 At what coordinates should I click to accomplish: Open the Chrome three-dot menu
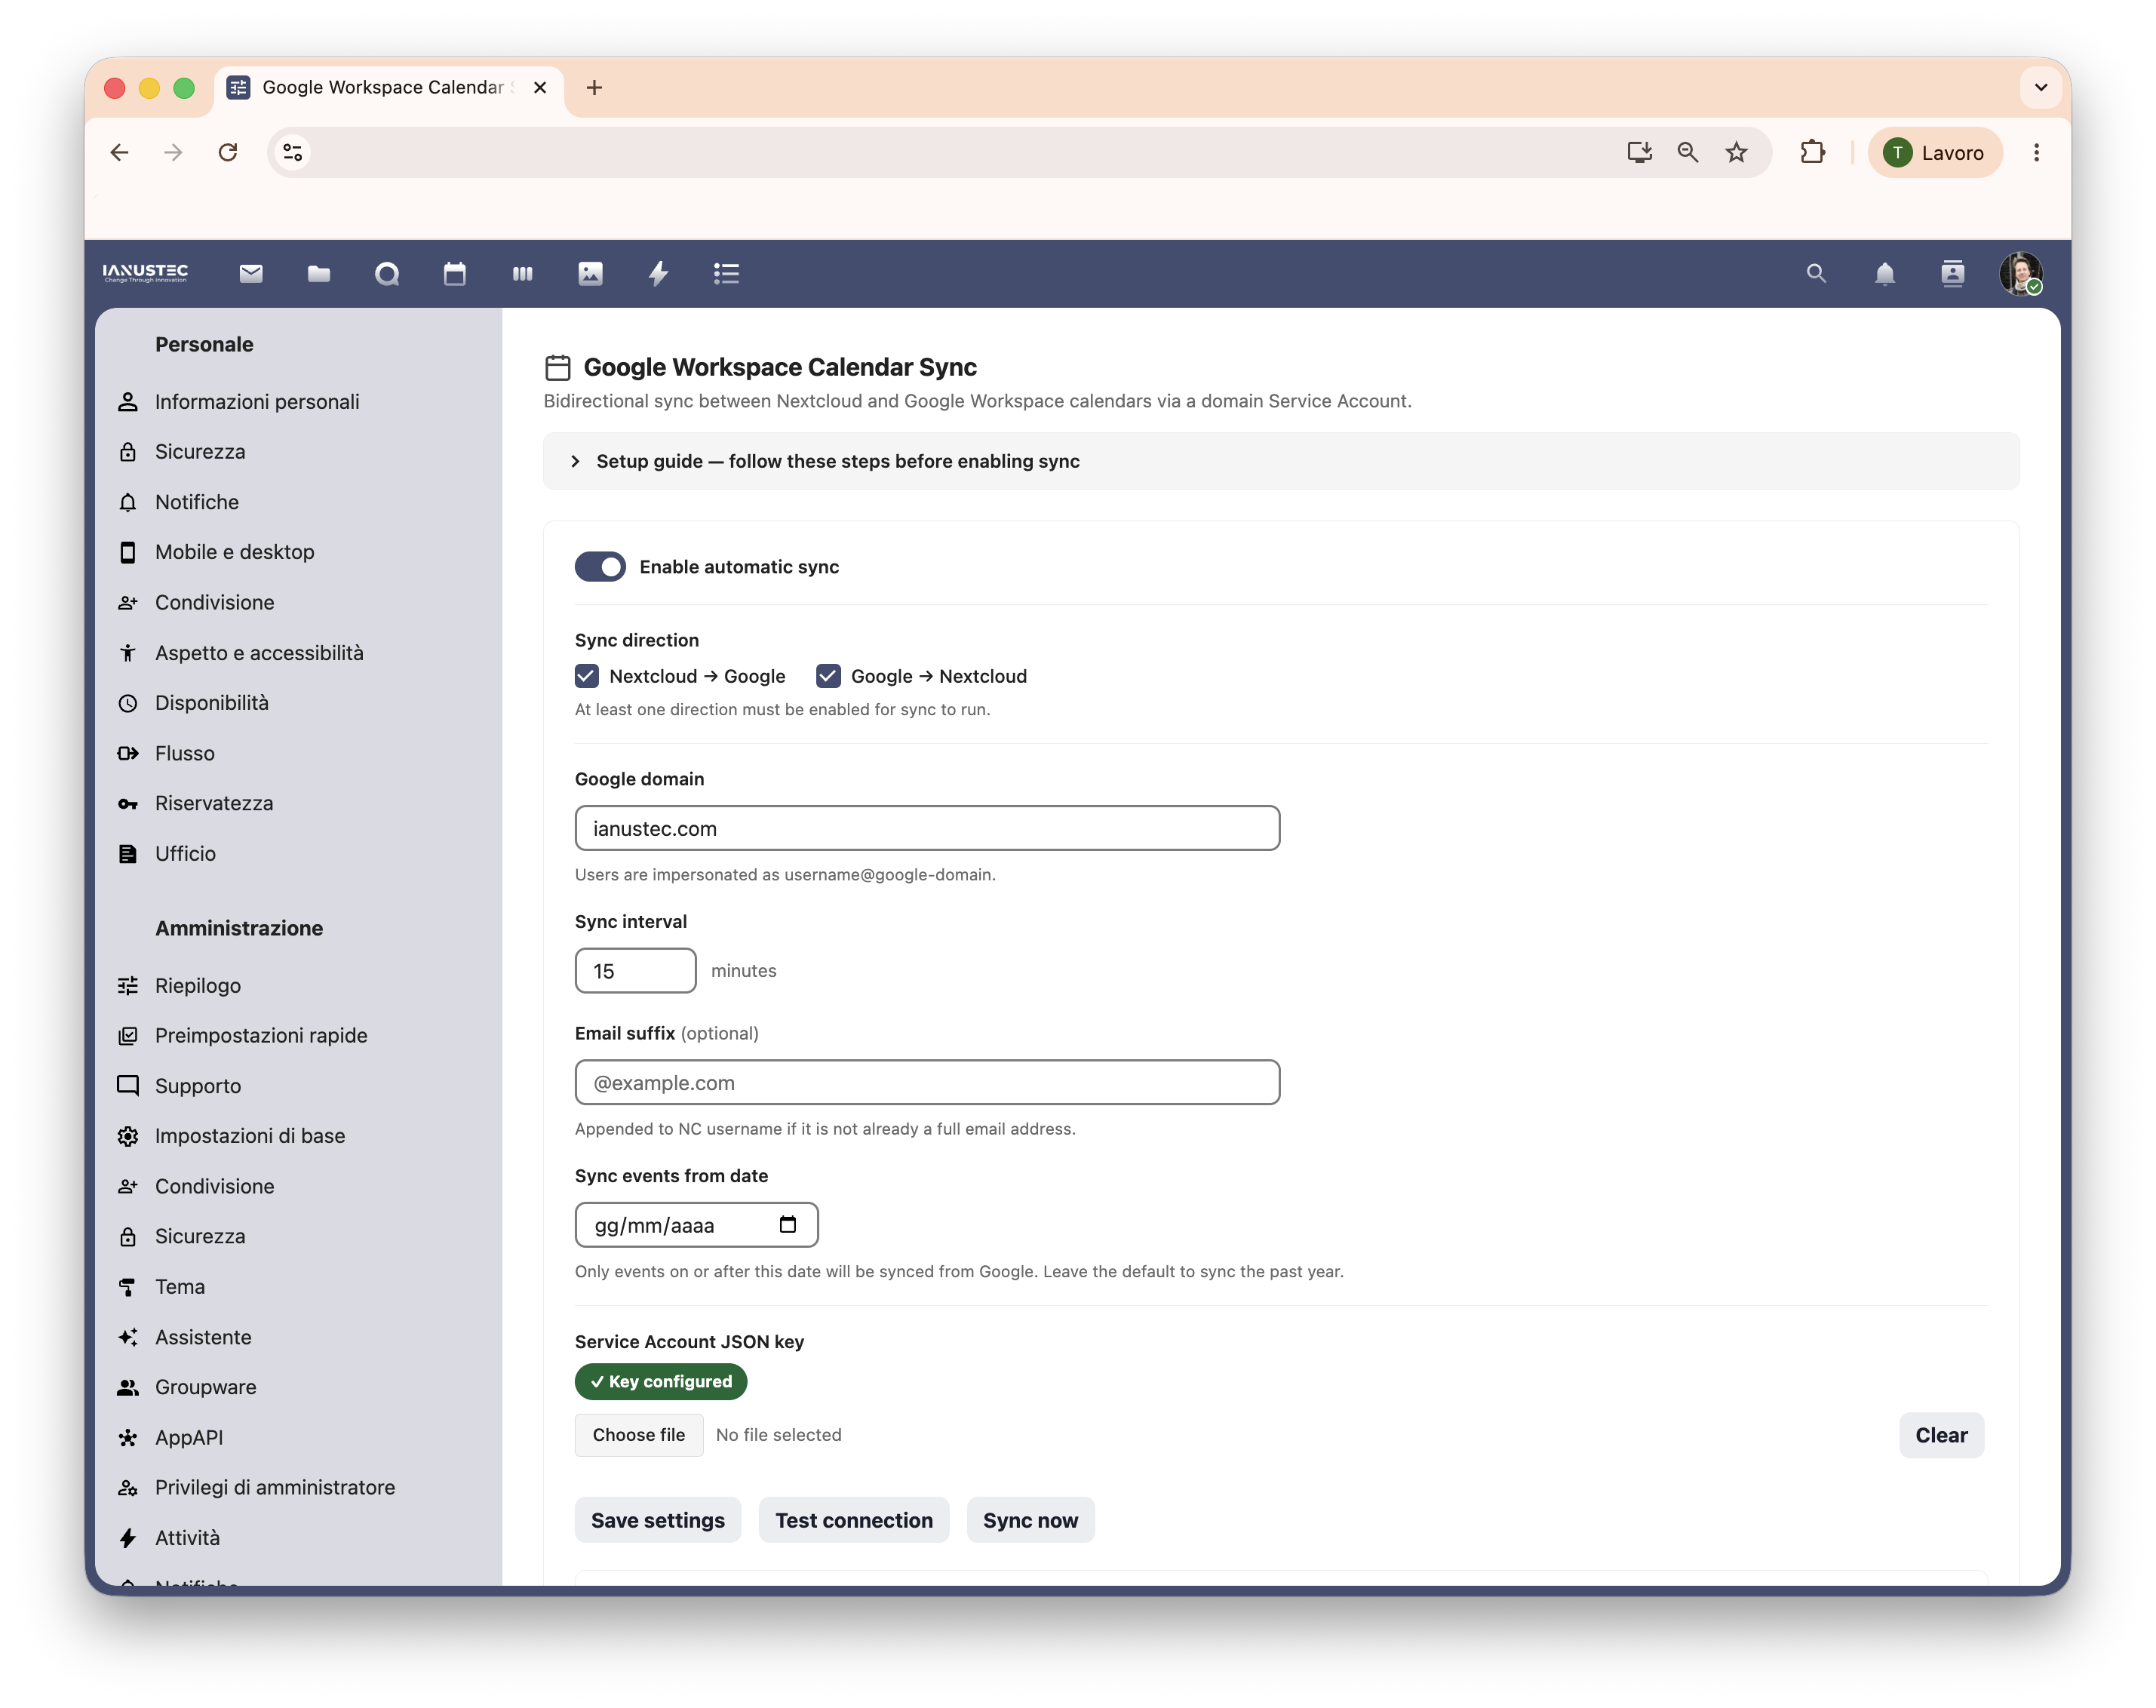pos(2036,152)
